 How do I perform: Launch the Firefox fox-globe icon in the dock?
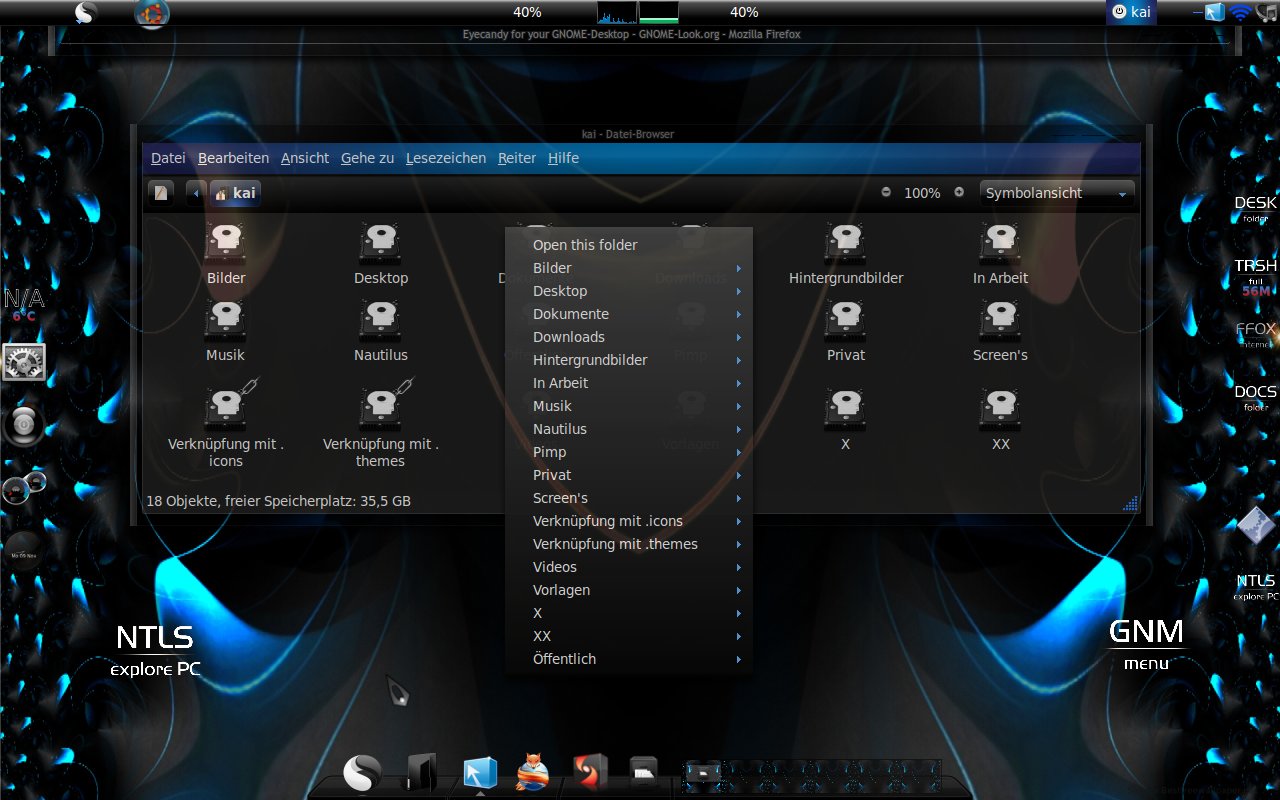tap(533, 772)
